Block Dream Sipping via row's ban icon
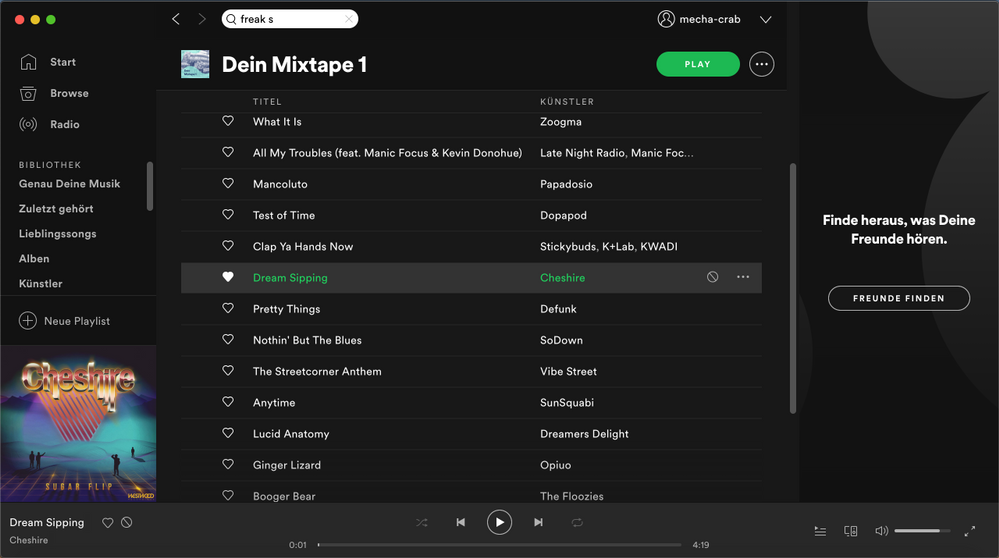Screen dimensions: 999x558 click(712, 276)
